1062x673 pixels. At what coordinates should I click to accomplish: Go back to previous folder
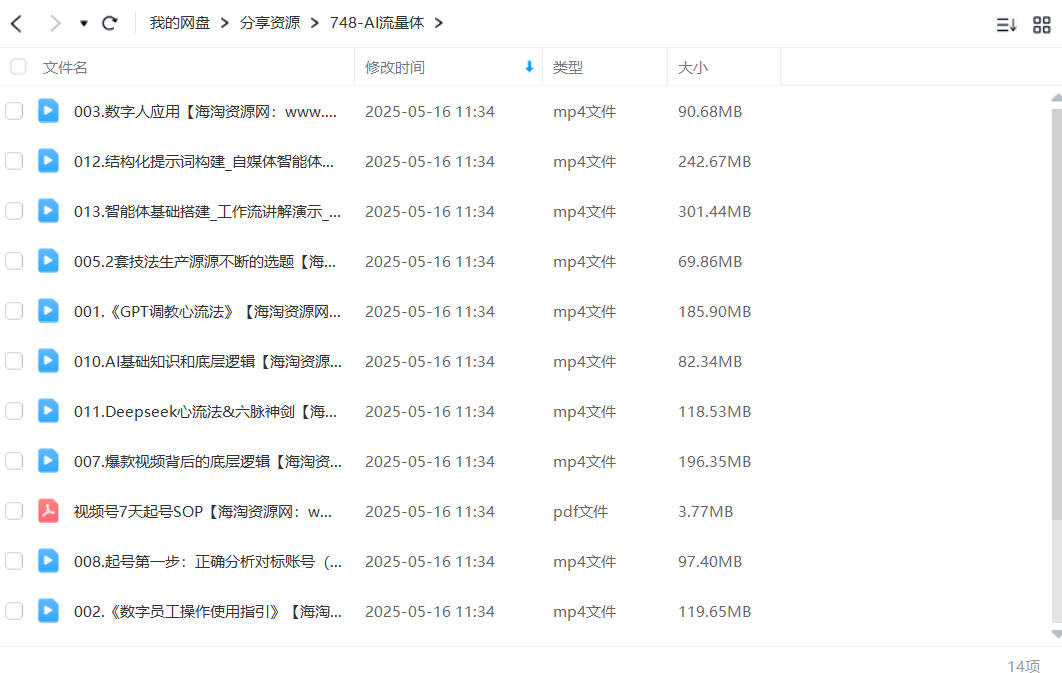coord(17,24)
